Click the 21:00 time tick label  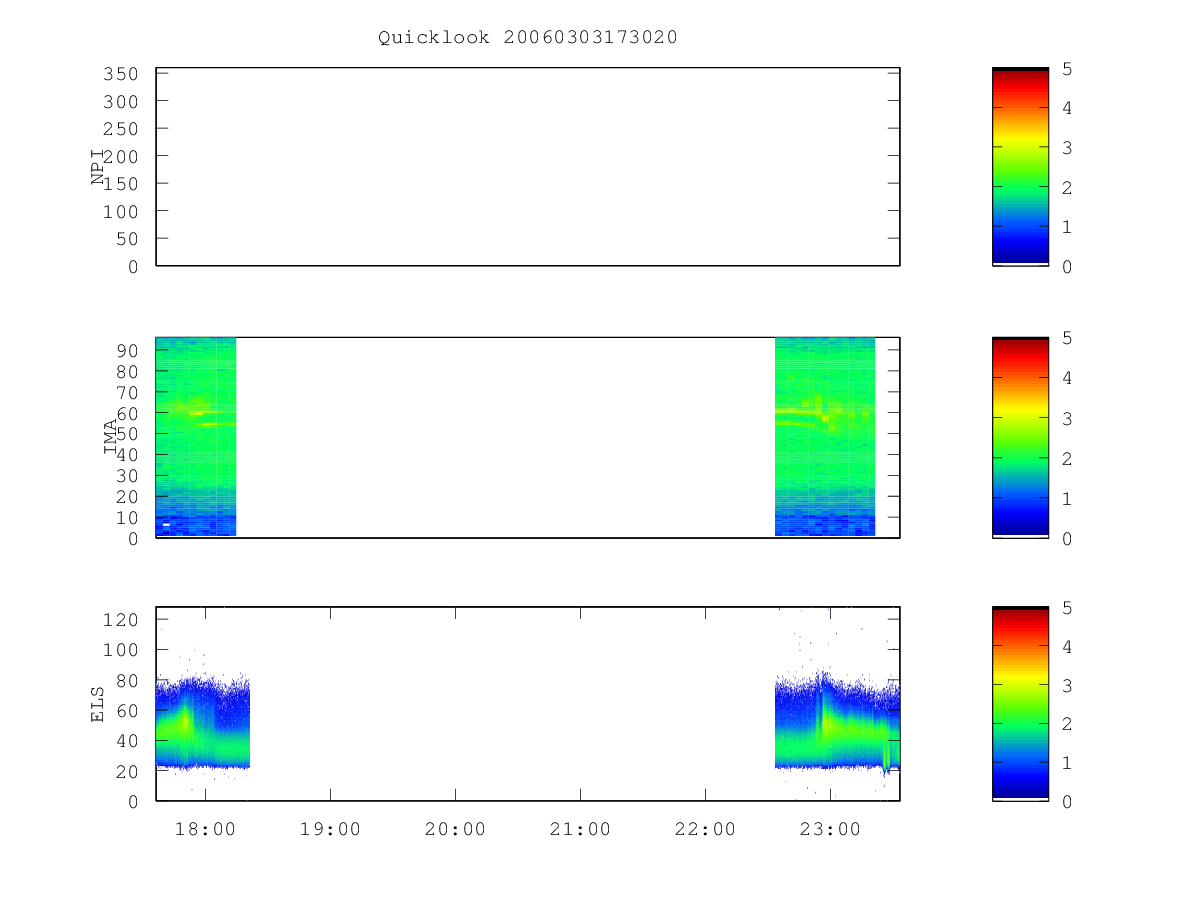(580, 829)
